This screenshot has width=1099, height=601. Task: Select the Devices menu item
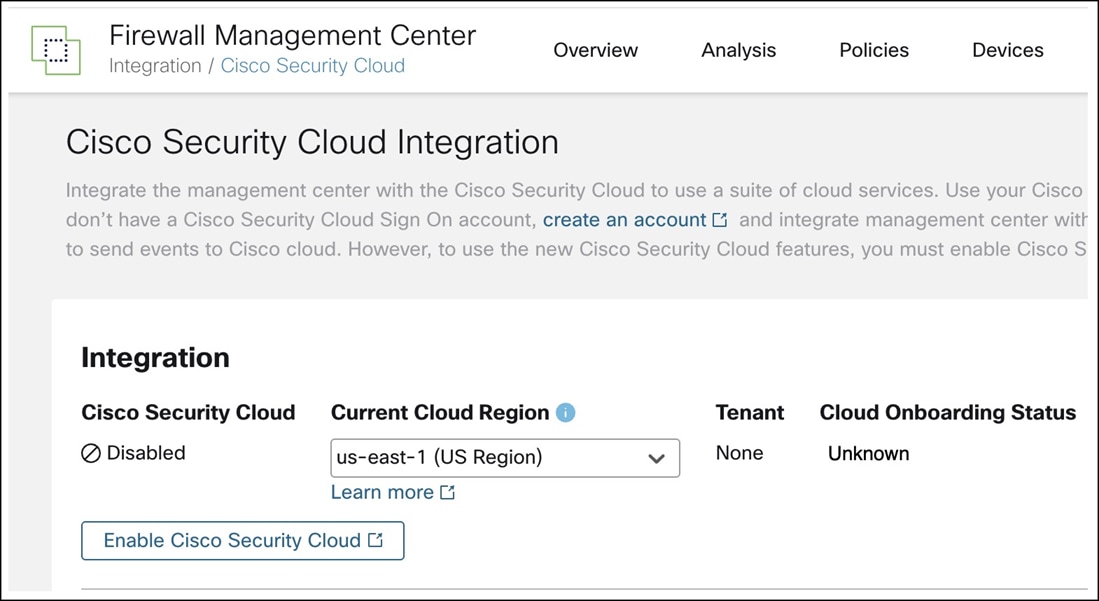click(1007, 50)
